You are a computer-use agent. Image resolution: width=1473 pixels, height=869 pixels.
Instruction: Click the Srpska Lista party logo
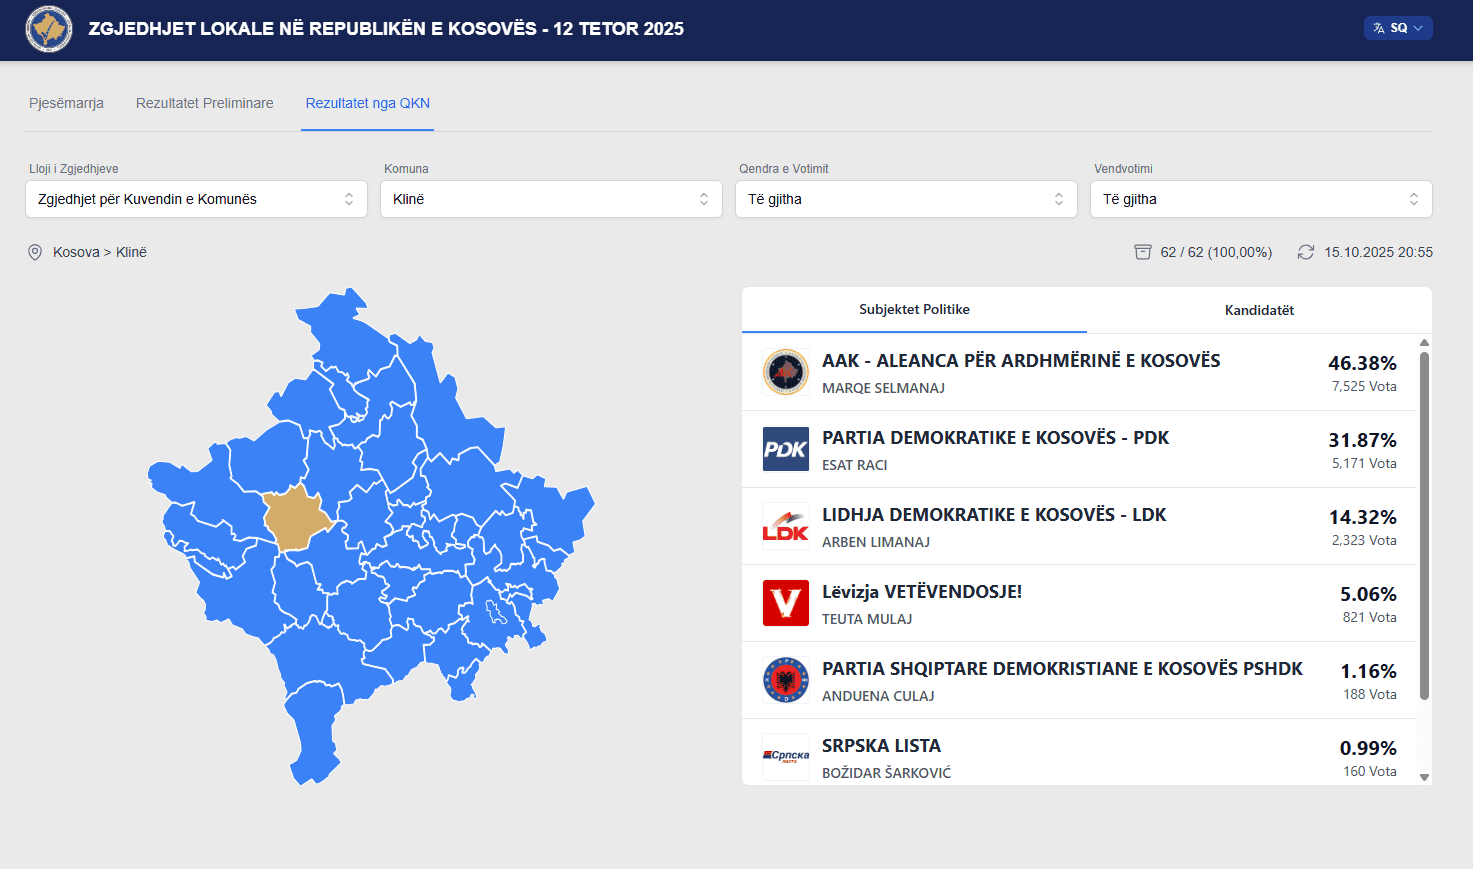click(786, 757)
